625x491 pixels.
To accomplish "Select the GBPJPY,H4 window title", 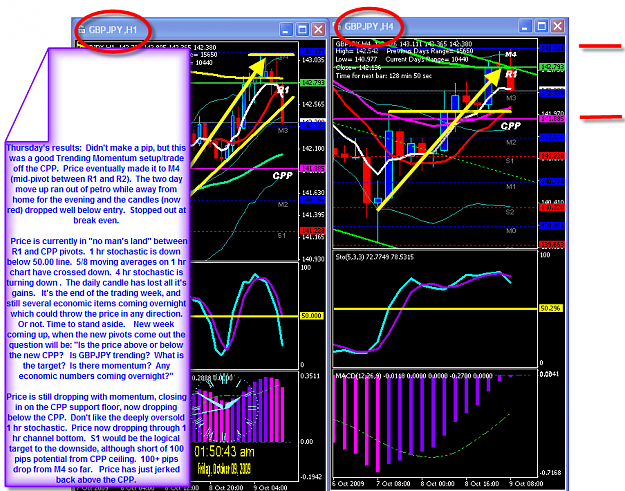I will point(369,27).
